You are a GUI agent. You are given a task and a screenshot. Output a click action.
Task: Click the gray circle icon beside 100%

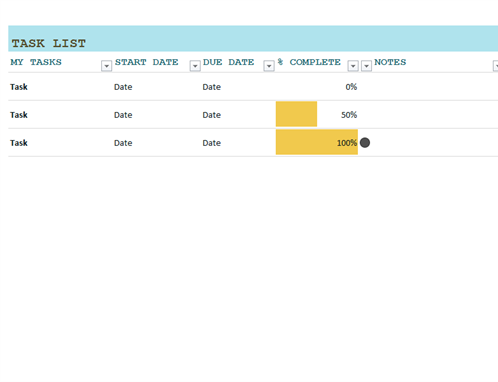[365, 143]
